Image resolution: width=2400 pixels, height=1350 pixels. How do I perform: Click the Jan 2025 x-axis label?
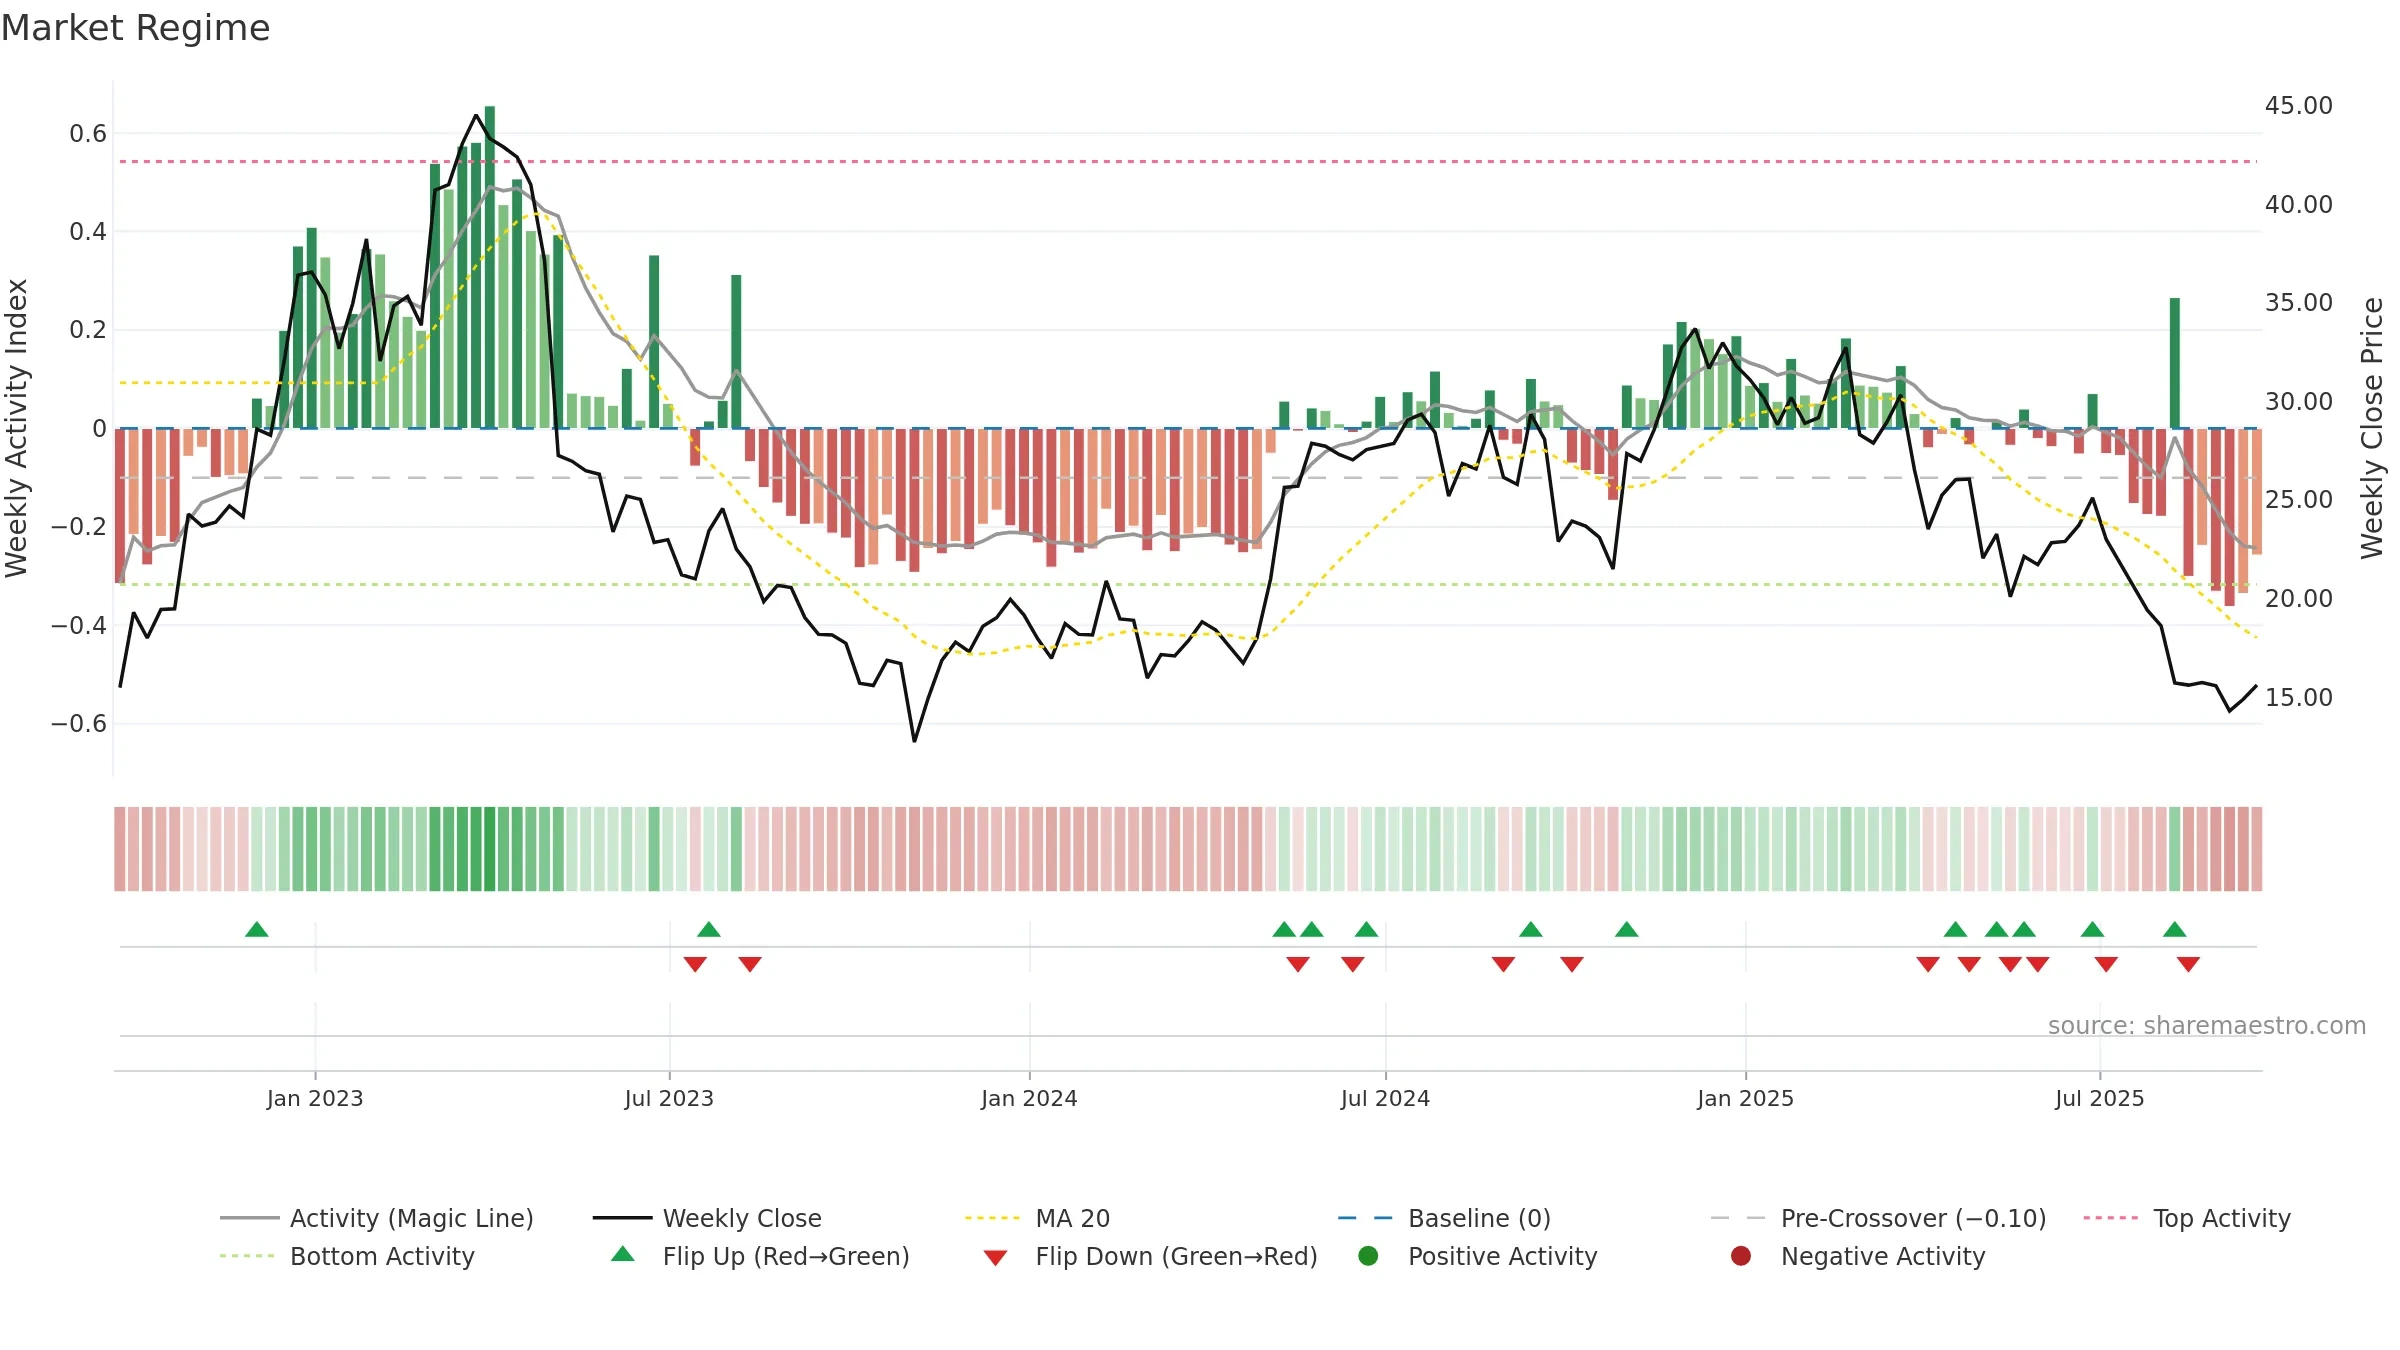(x=1745, y=1099)
